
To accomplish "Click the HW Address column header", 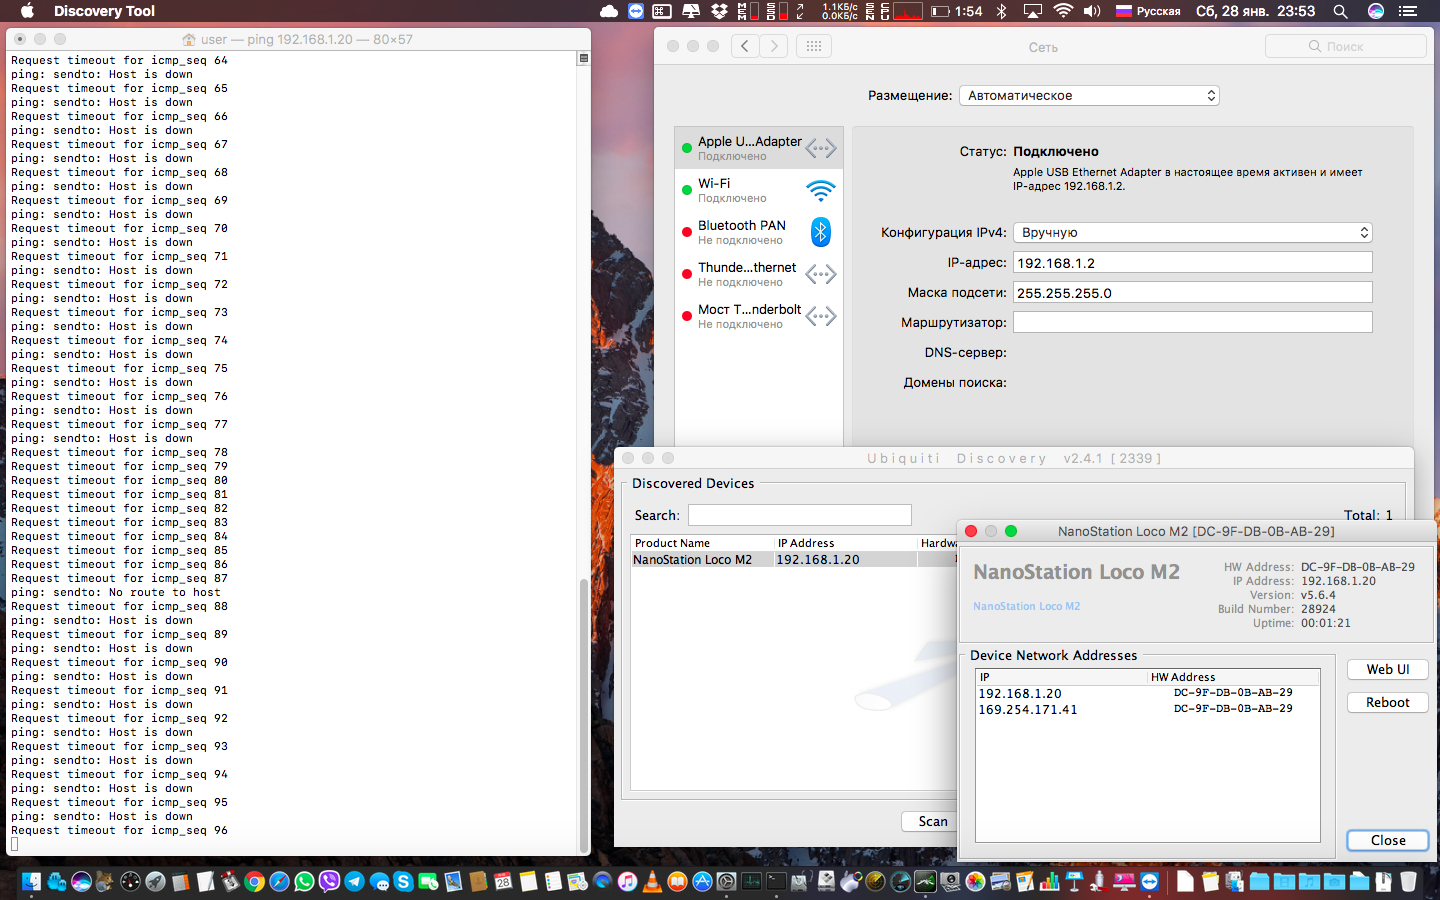I will pos(1233,677).
